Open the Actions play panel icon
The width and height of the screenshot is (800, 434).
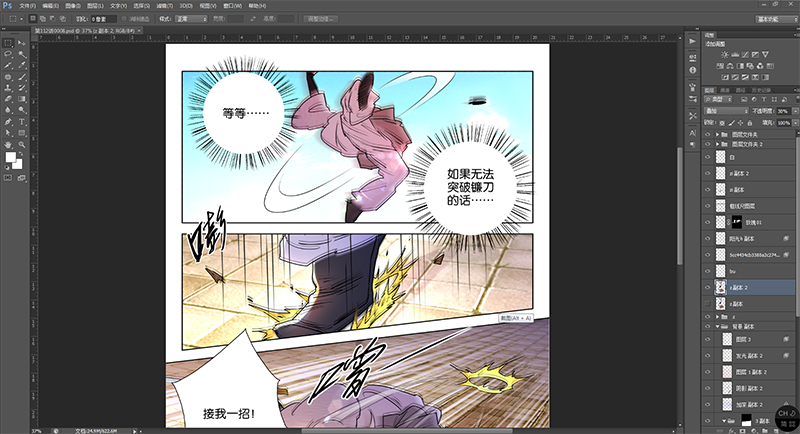point(692,41)
